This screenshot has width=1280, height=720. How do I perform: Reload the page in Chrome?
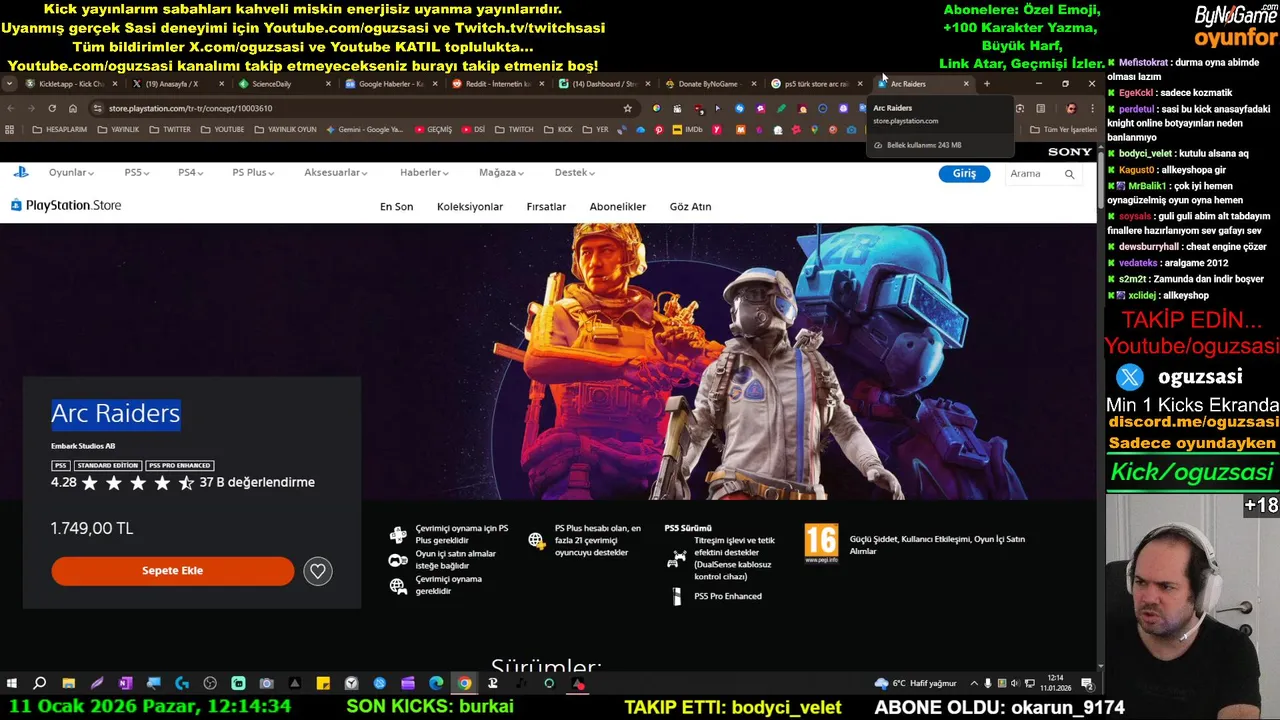(52, 108)
